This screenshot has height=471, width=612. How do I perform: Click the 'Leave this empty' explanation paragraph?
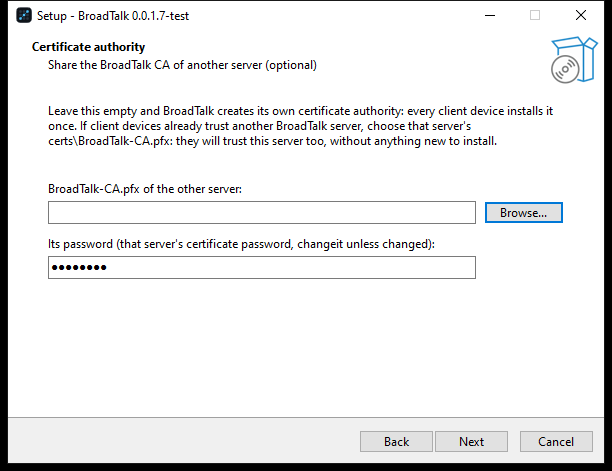point(300,126)
